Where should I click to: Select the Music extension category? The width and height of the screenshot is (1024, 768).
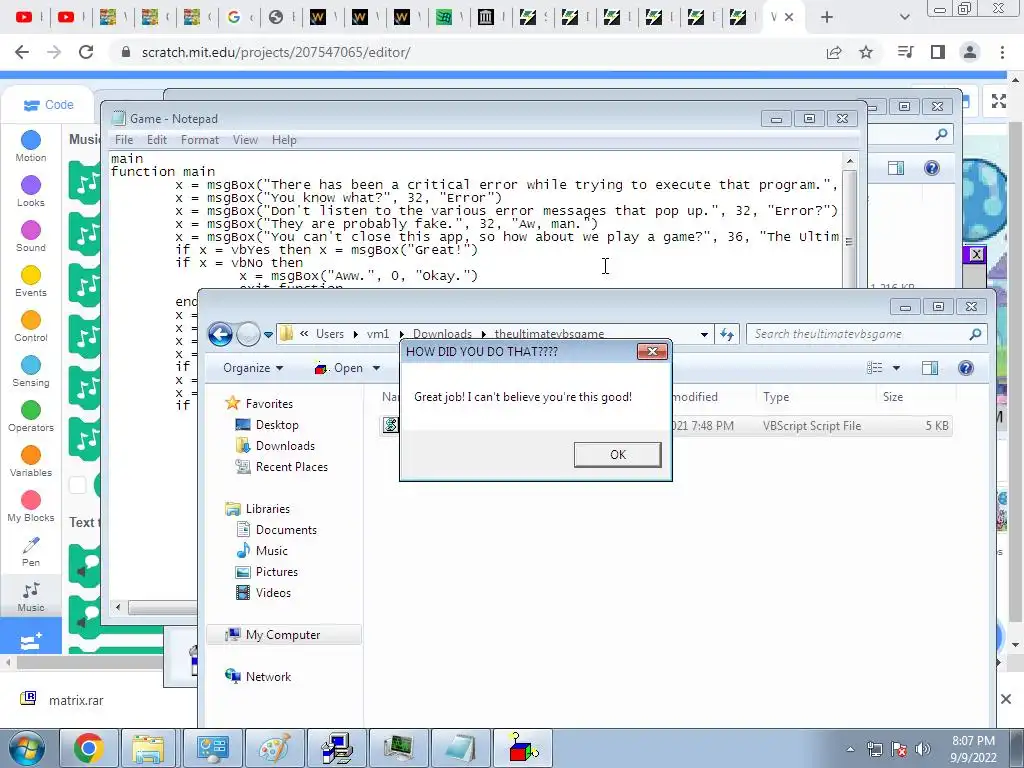[31, 597]
